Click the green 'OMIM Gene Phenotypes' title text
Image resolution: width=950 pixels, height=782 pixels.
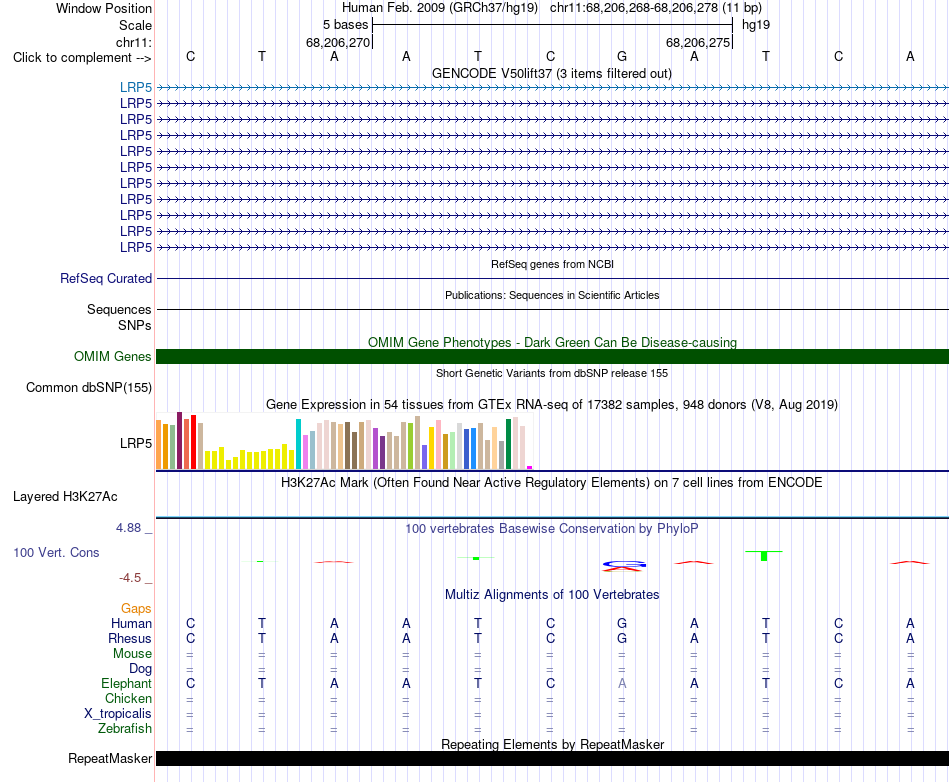(552, 342)
